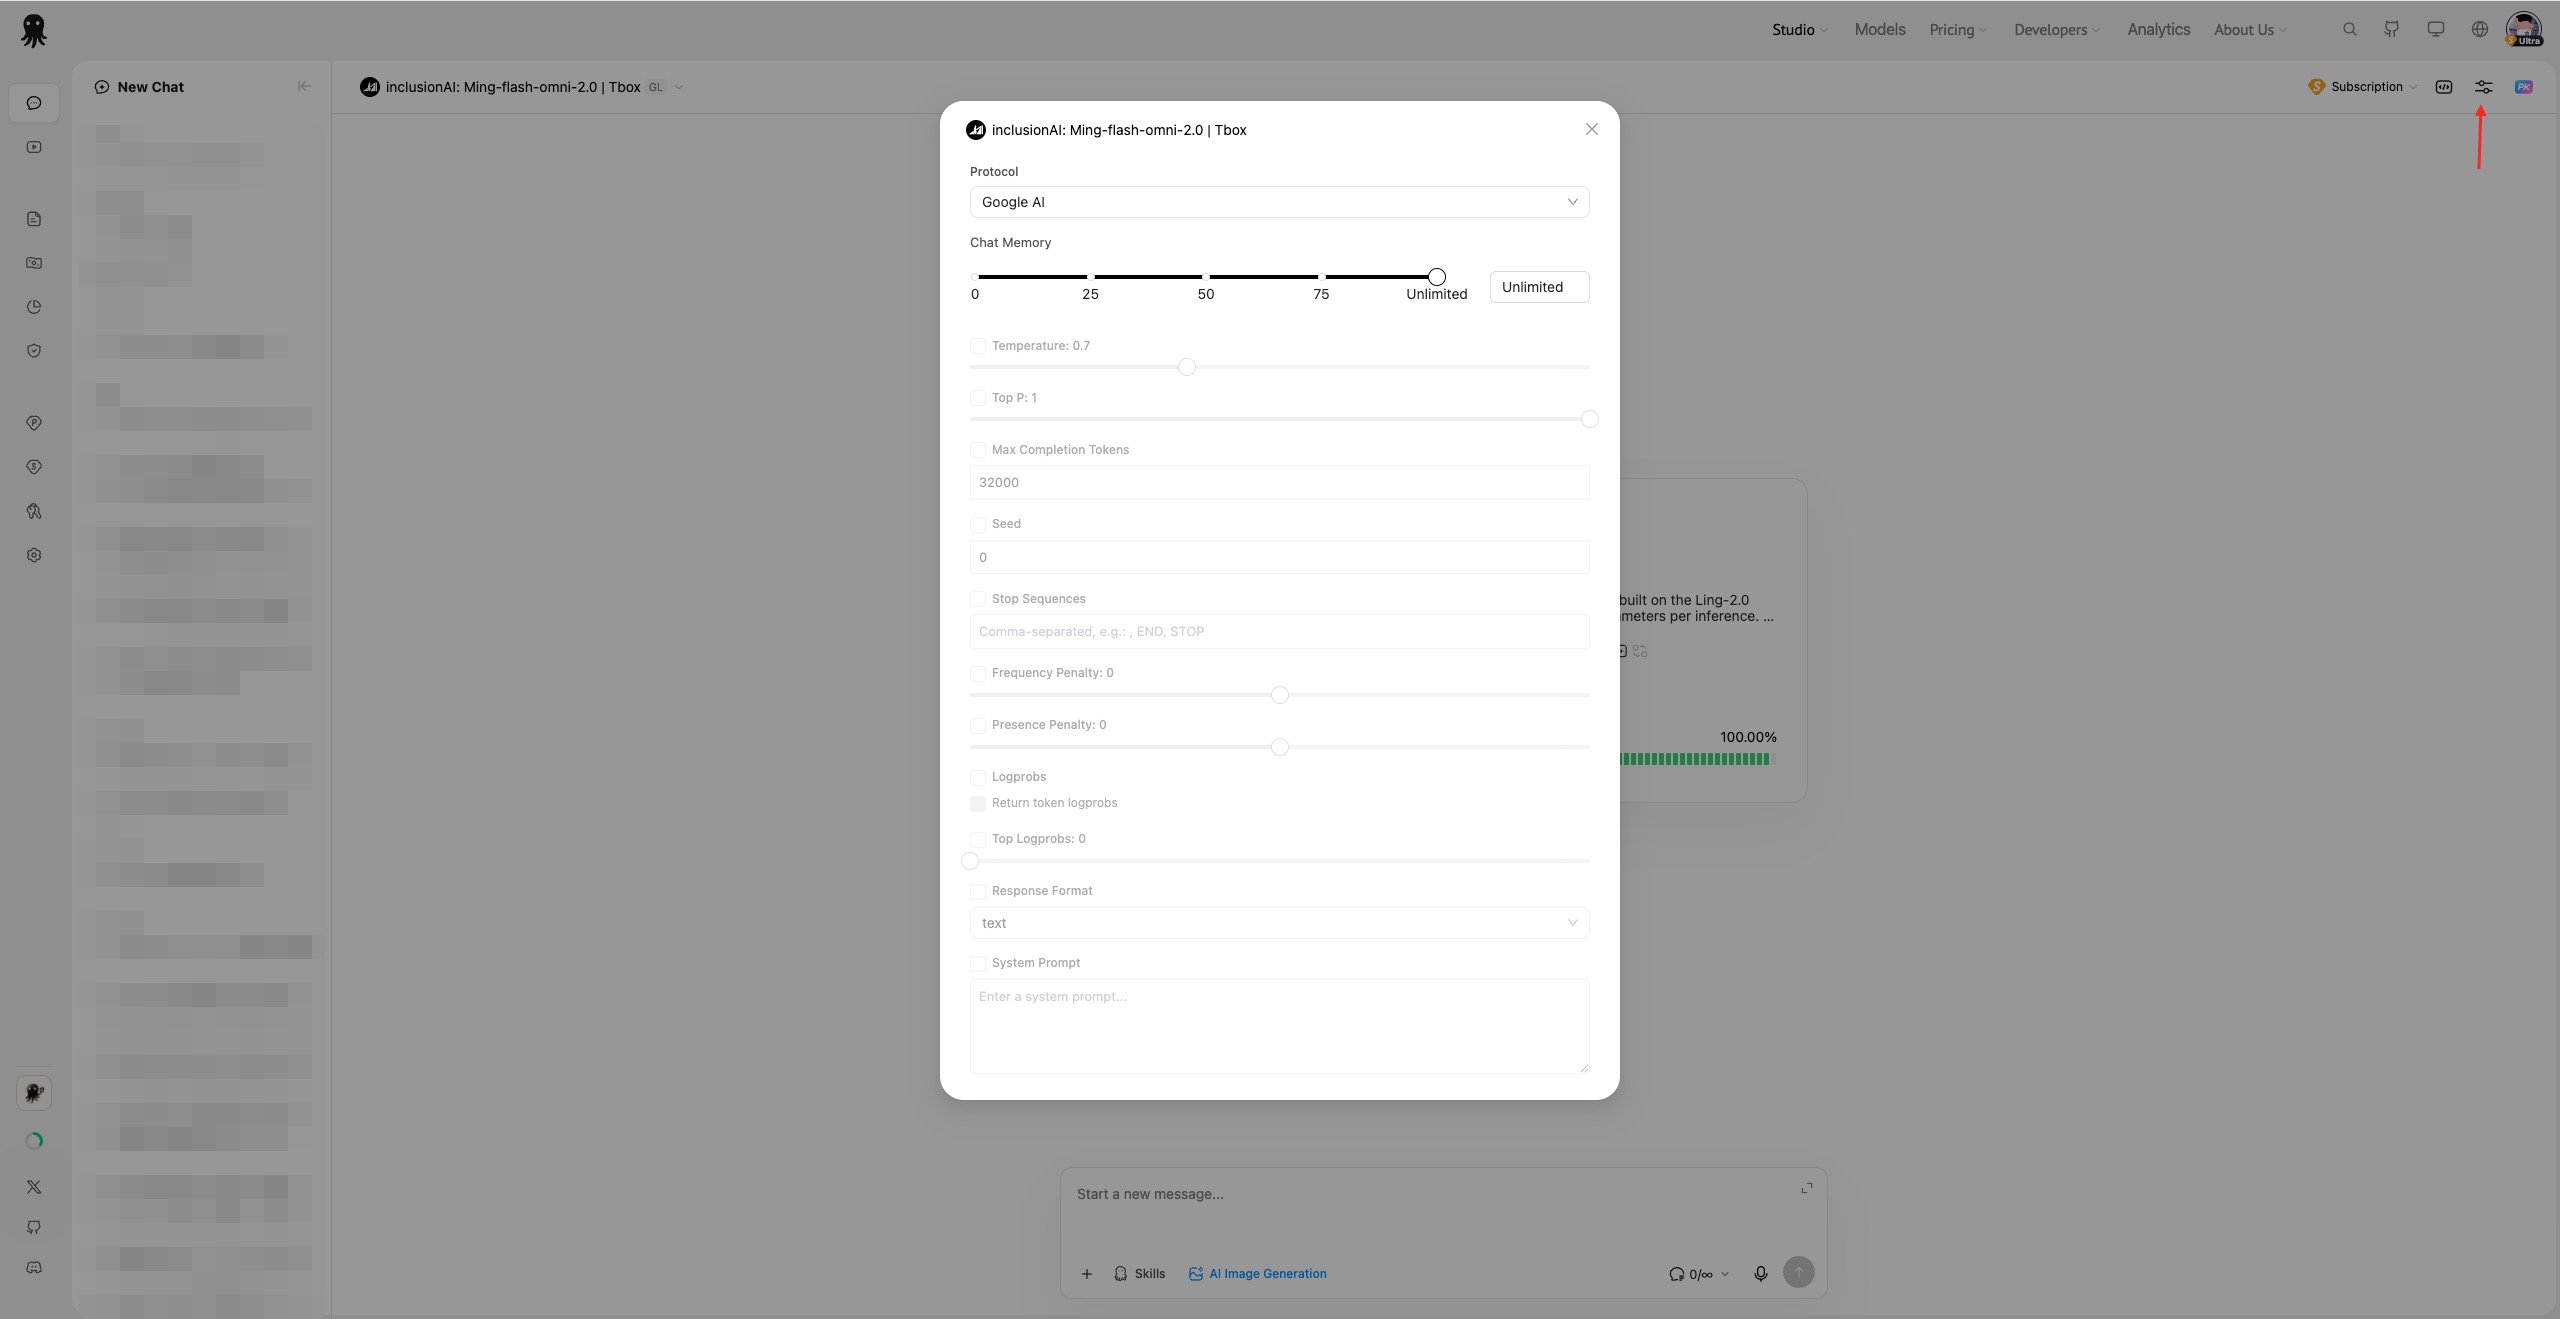Open the user avatar with Ultra badge
Image resolution: width=2560 pixels, height=1319 pixels.
(x=2524, y=30)
